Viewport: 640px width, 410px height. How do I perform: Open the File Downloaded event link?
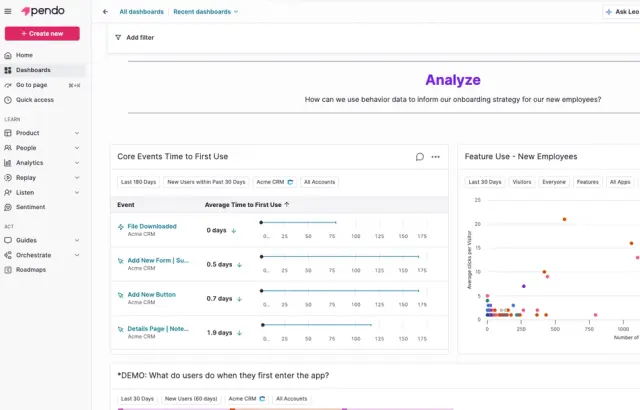click(x=152, y=226)
